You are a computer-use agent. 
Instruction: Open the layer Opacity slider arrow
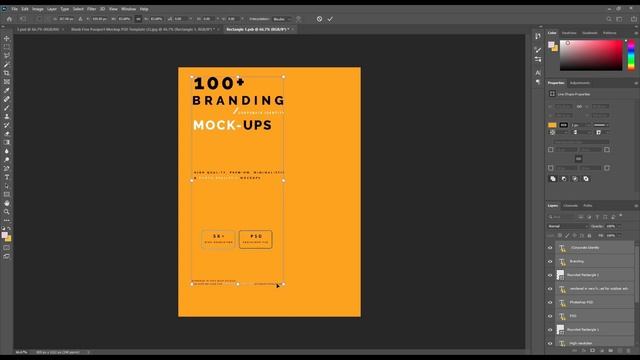(x=619, y=226)
